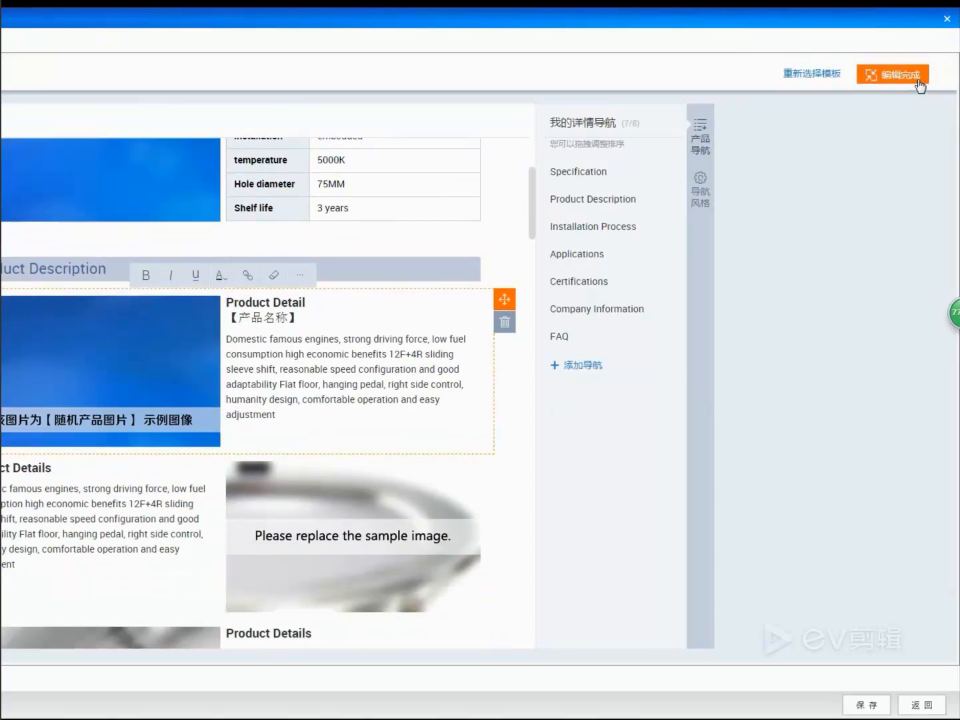The width and height of the screenshot is (960, 720).
Task: Clear formatting with the eraser icon
Action: click(x=274, y=276)
